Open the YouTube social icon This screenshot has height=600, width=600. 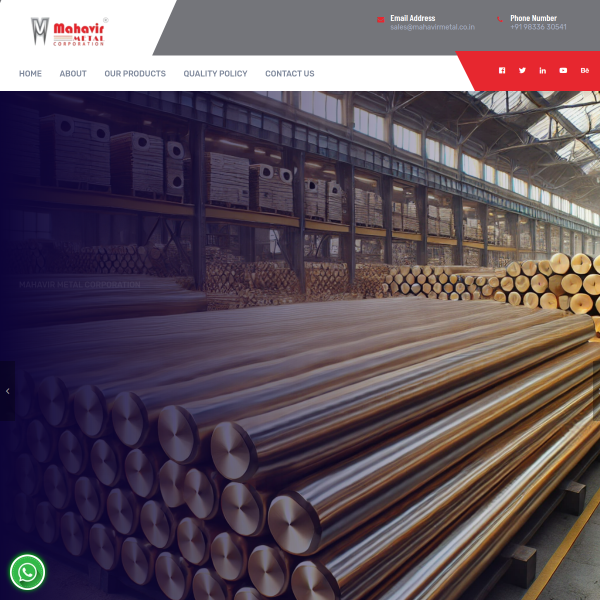point(563,71)
